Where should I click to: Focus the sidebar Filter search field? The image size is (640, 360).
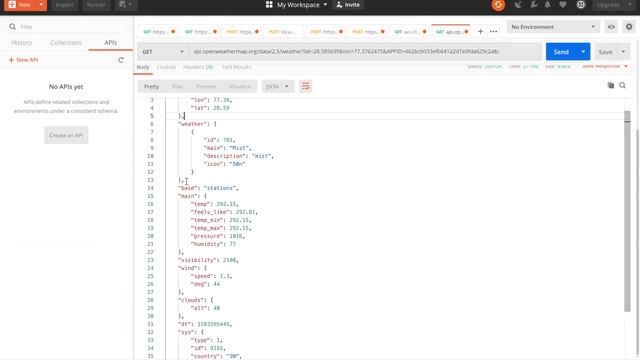67,27
